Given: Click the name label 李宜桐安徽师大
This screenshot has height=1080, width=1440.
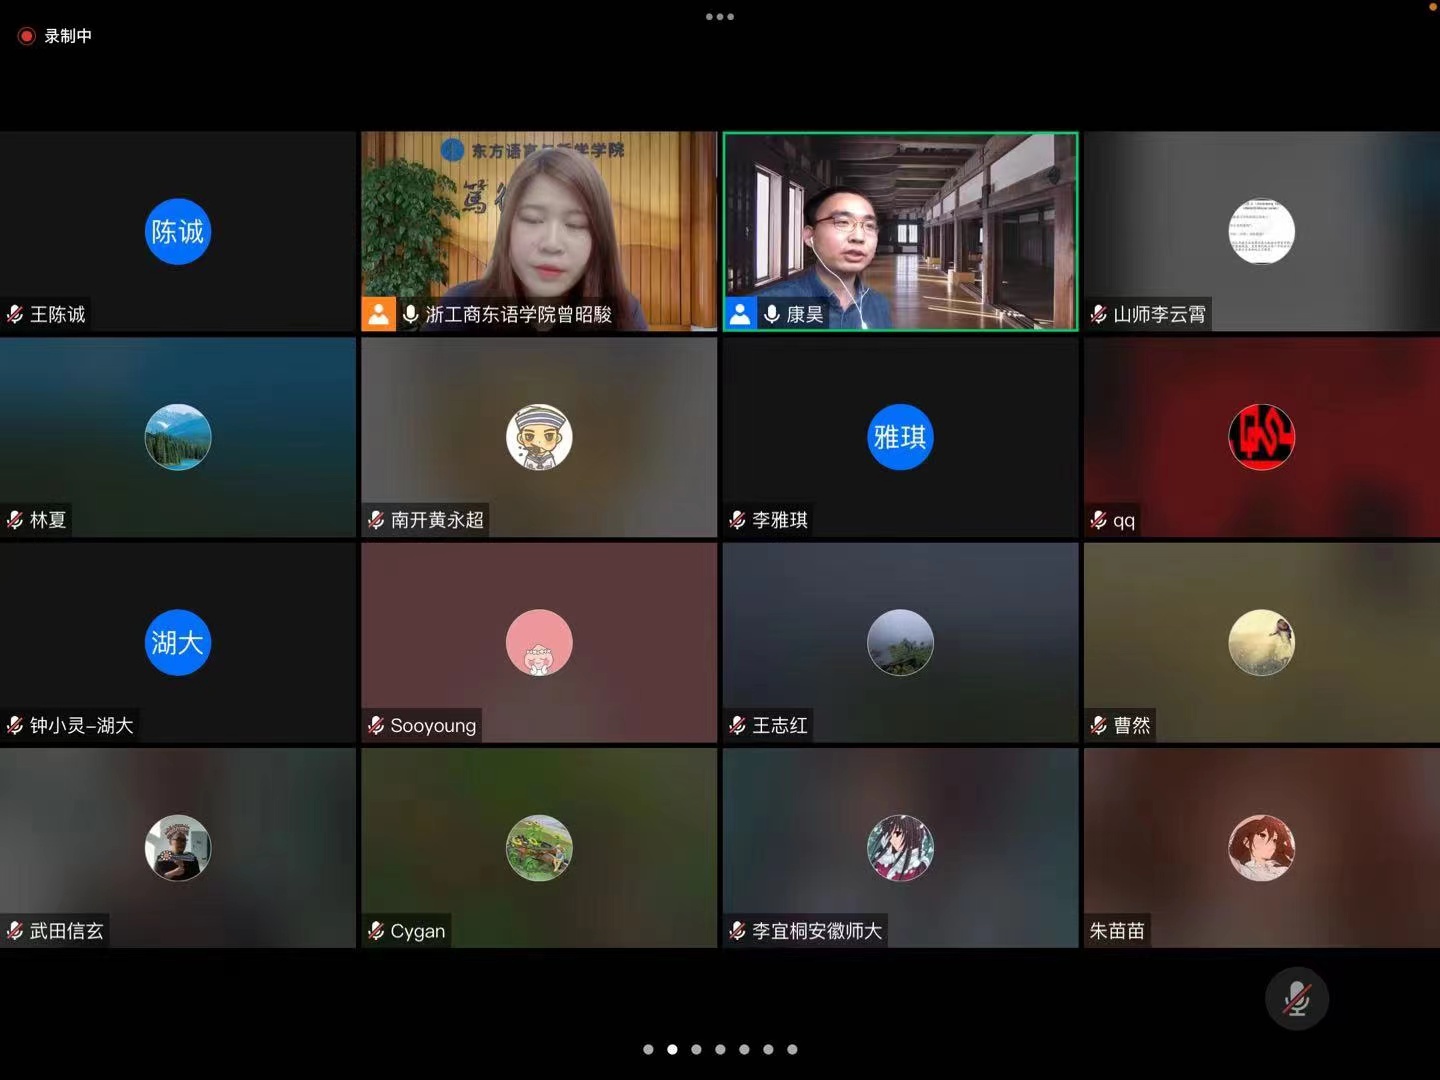Looking at the screenshot, I should coord(817,931).
